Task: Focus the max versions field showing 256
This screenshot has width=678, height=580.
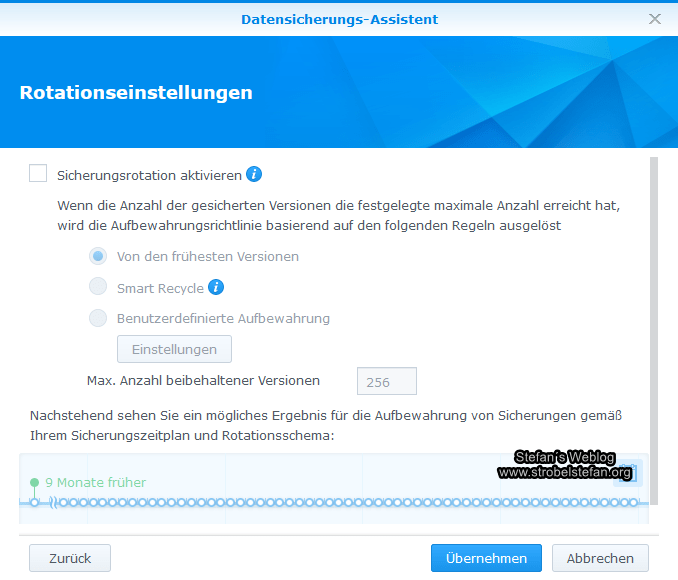Action: tap(387, 381)
